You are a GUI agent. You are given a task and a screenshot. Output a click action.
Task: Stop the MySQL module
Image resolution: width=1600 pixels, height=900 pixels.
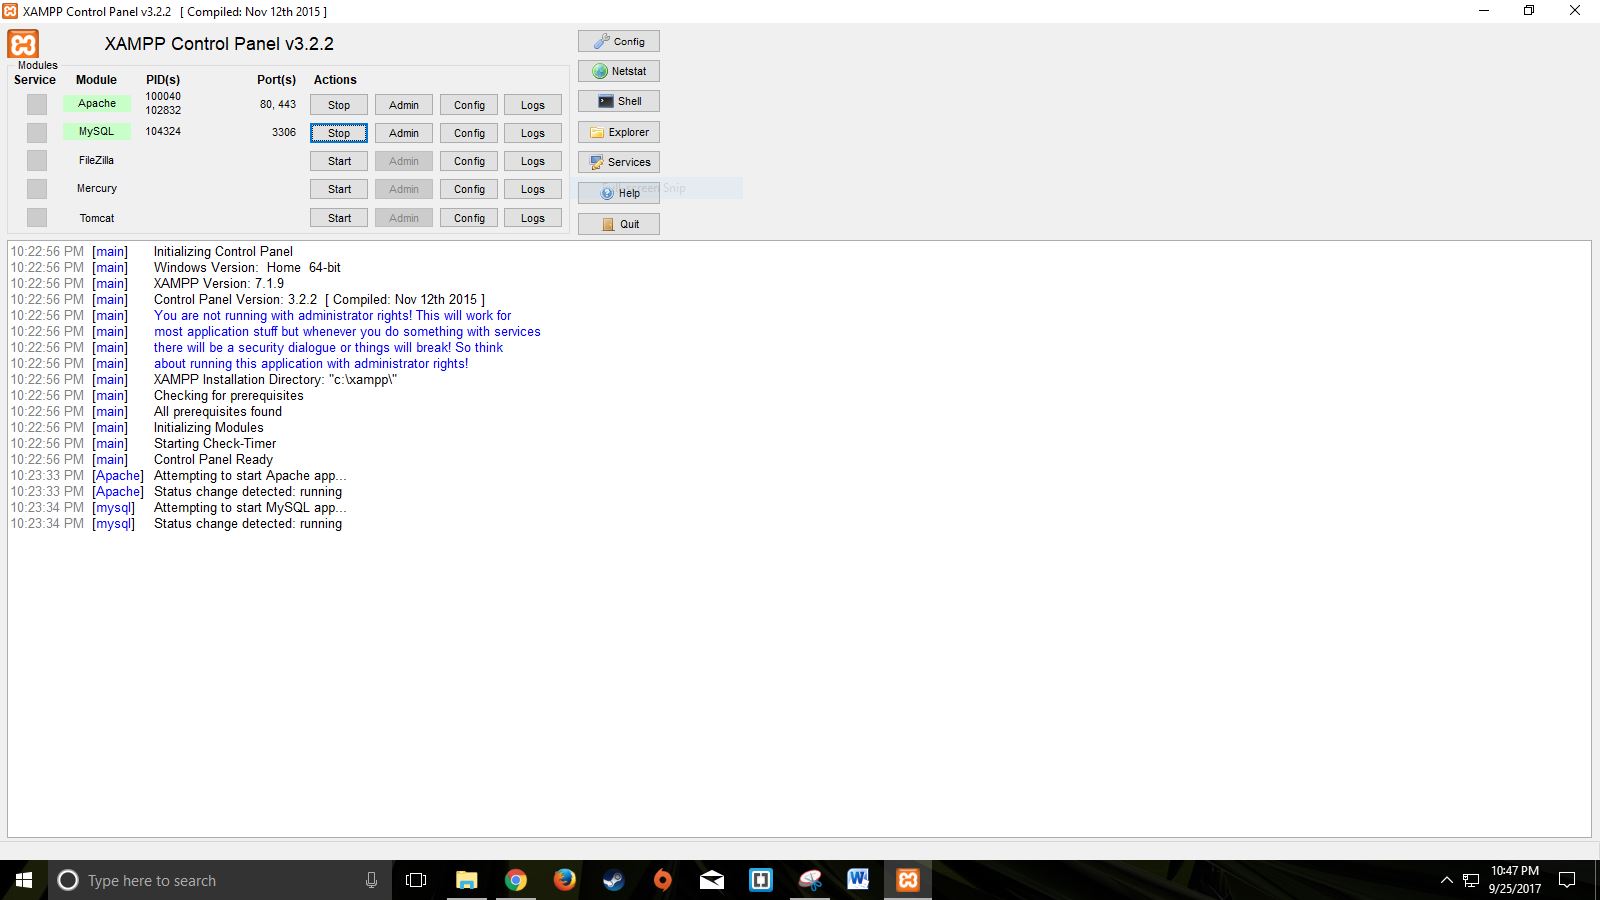339,133
